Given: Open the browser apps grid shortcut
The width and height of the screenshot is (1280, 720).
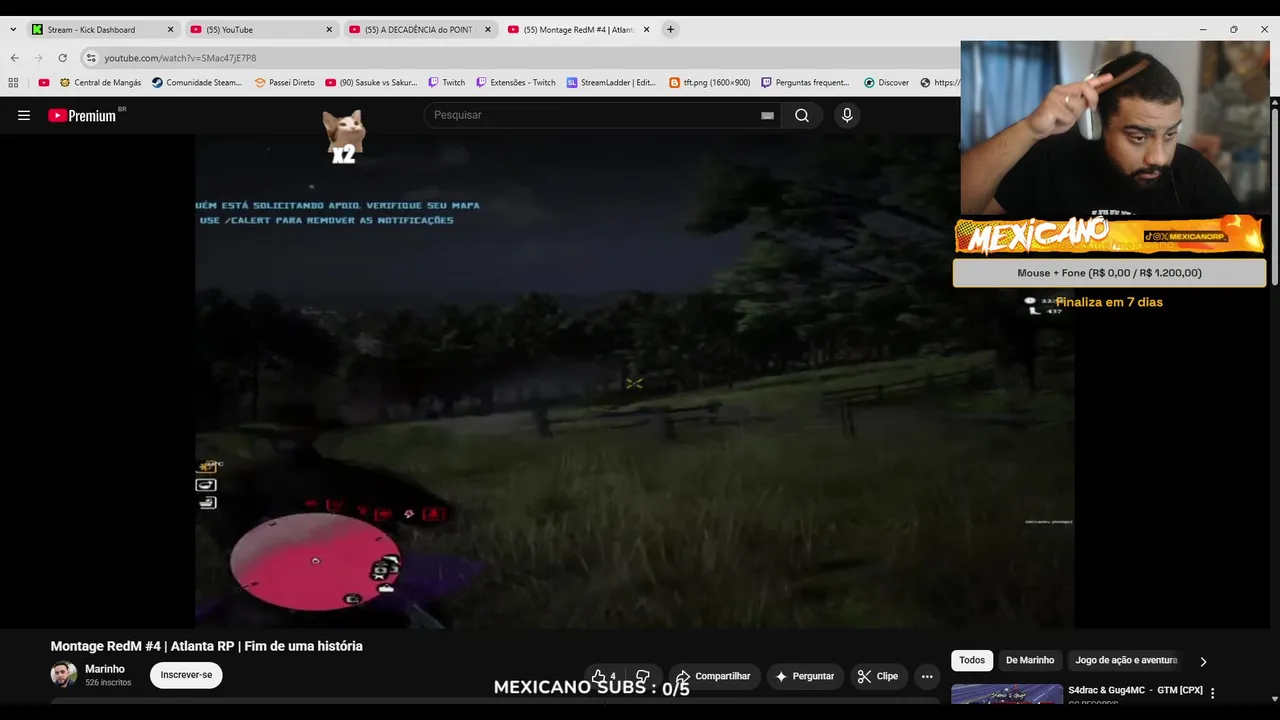Looking at the screenshot, I should (x=13, y=83).
